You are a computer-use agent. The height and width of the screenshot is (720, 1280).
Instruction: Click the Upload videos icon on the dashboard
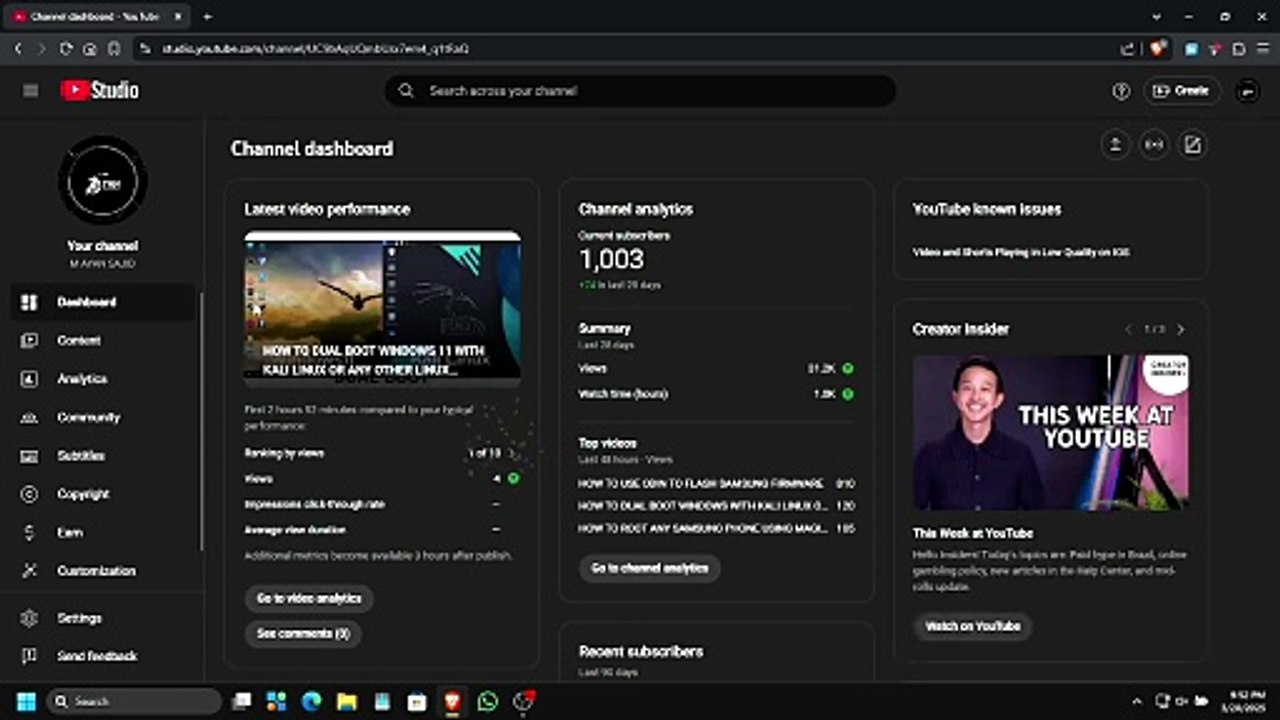[x=1115, y=145]
